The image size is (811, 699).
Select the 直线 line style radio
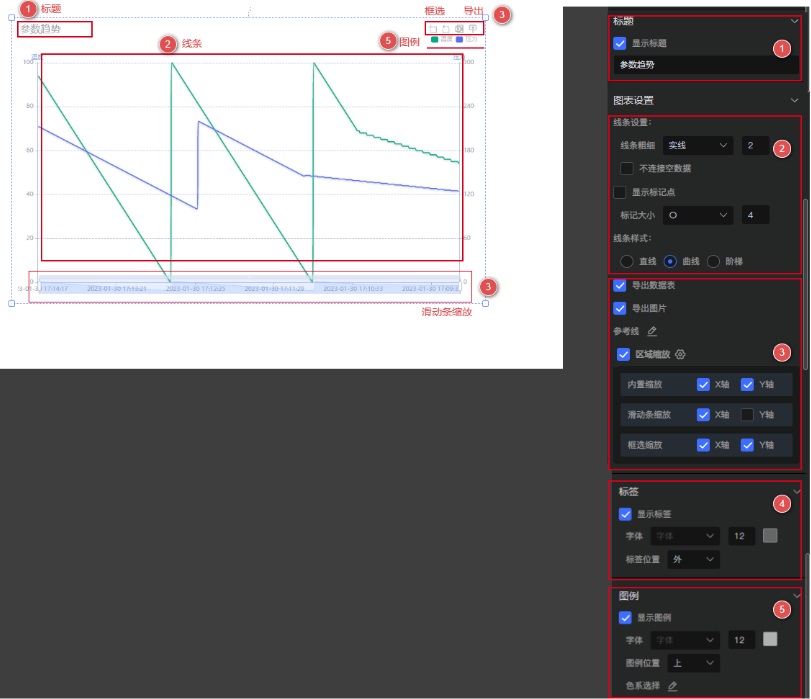(x=627, y=261)
